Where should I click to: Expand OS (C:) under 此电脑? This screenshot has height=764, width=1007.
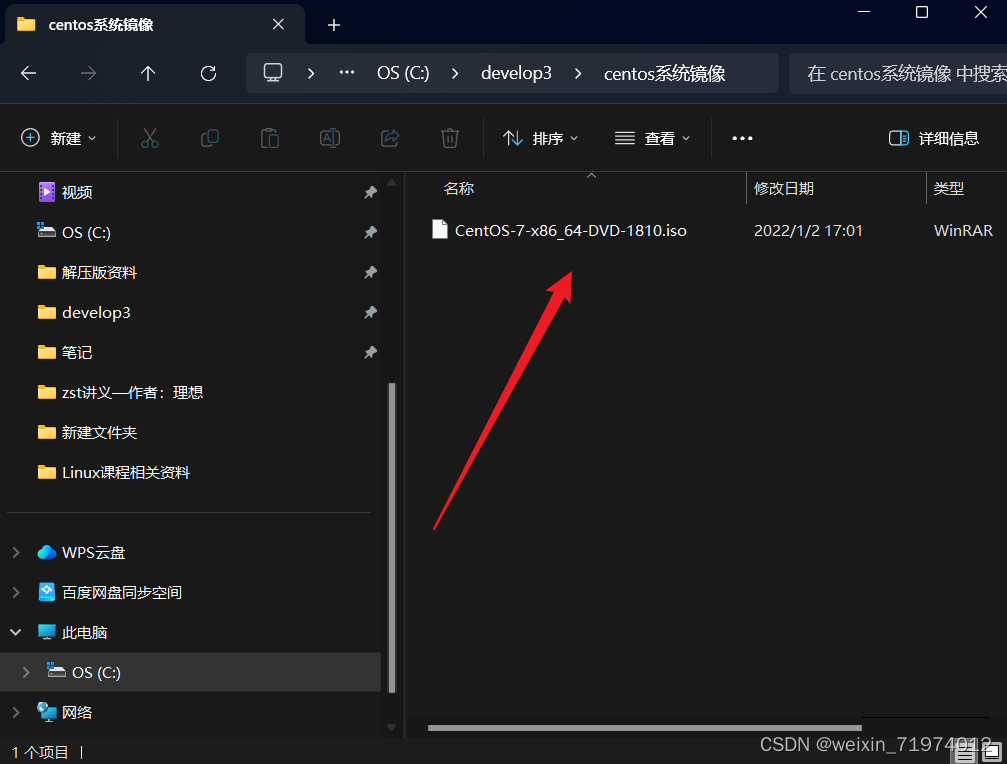(x=26, y=672)
